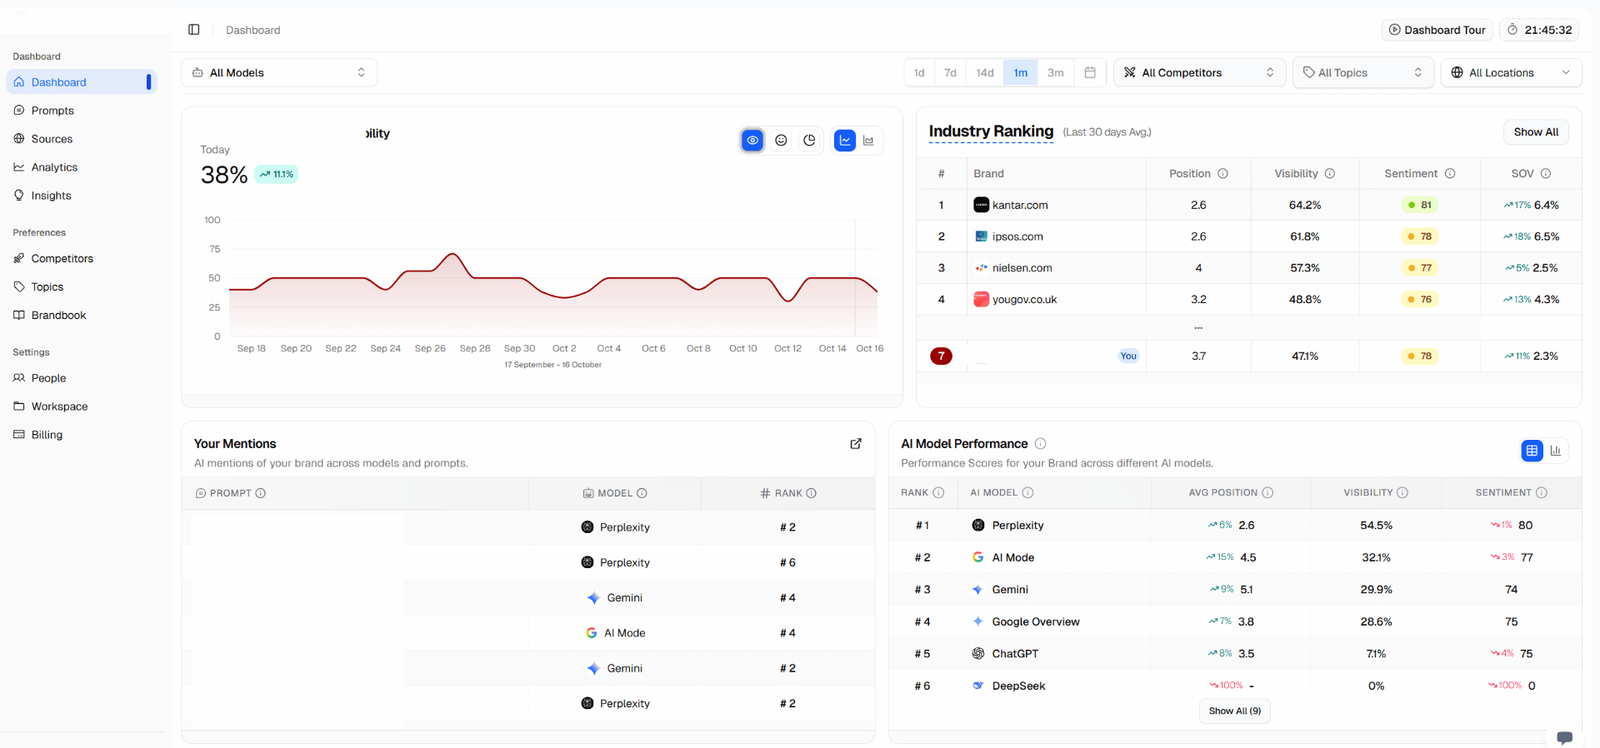
Task: Click Show All in Industry Ranking
Action: [x=1536, y=132]
